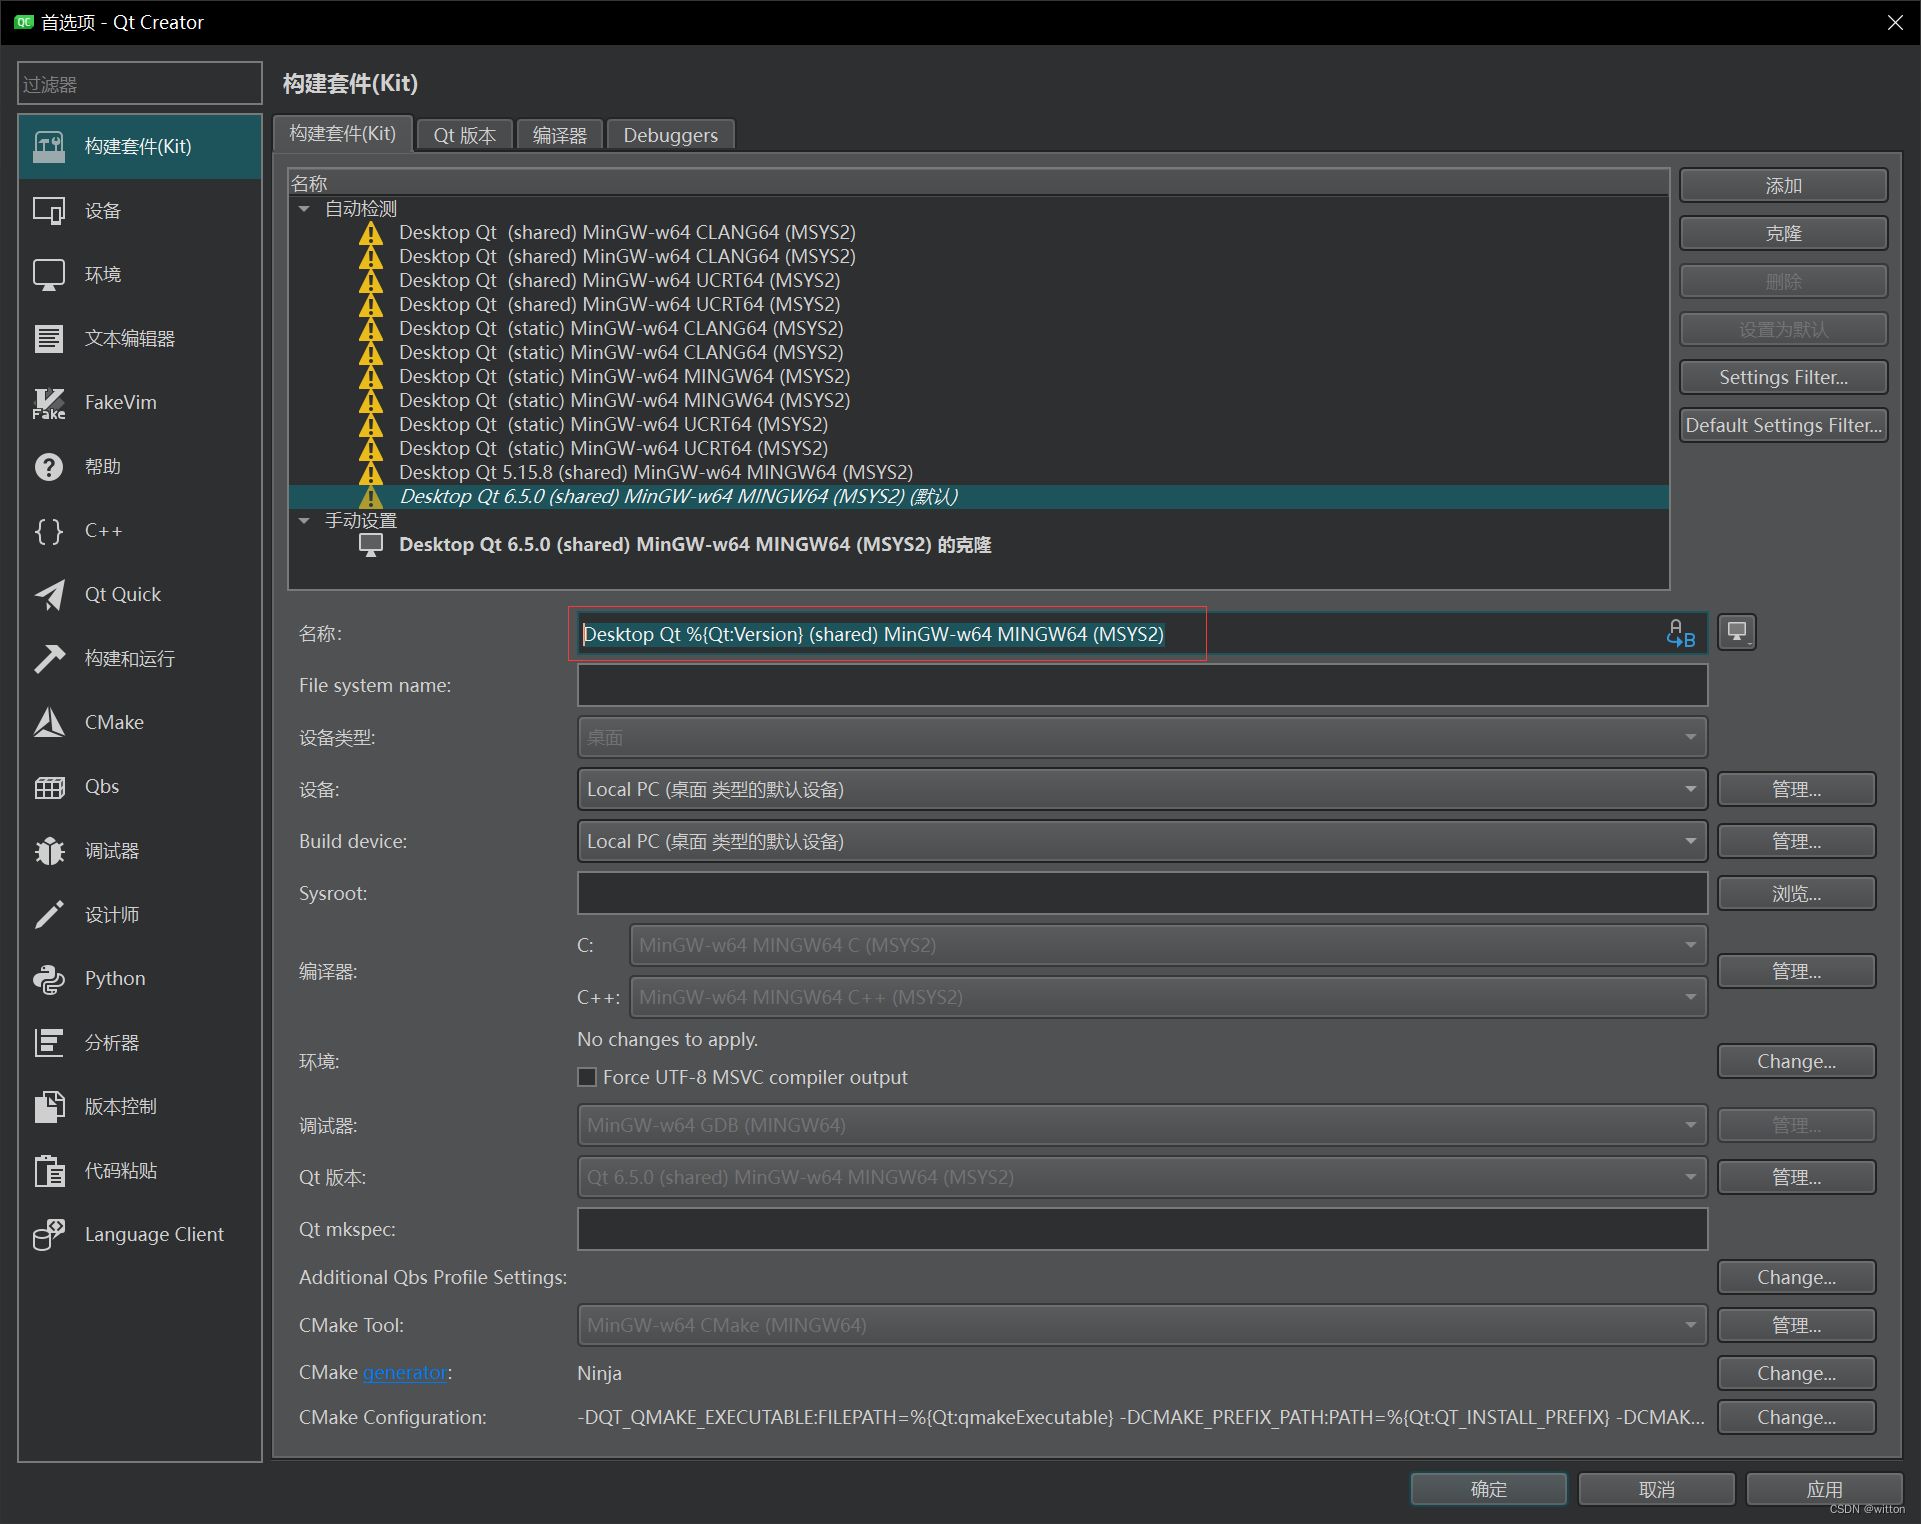Screen dimensions: 1921x1524
Task: Open the Build device dropdown
Action: [1141, 841]
